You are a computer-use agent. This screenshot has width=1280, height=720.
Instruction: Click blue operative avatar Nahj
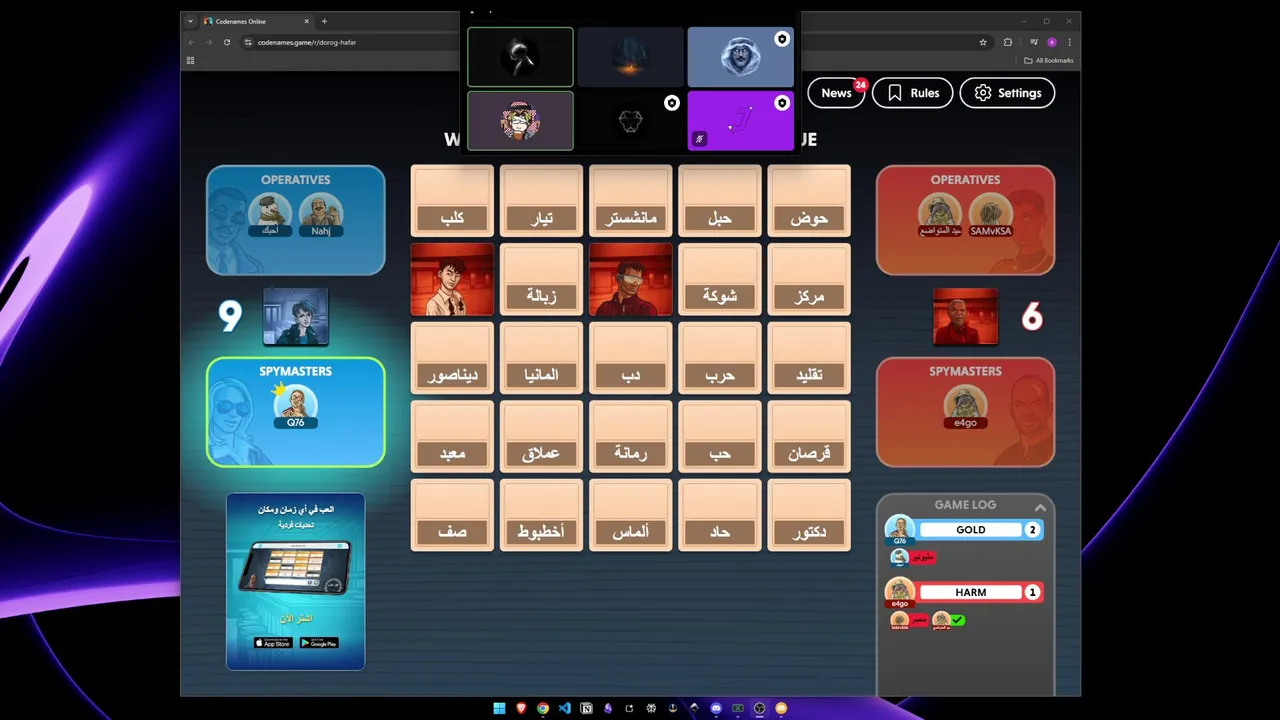(320, 215)
